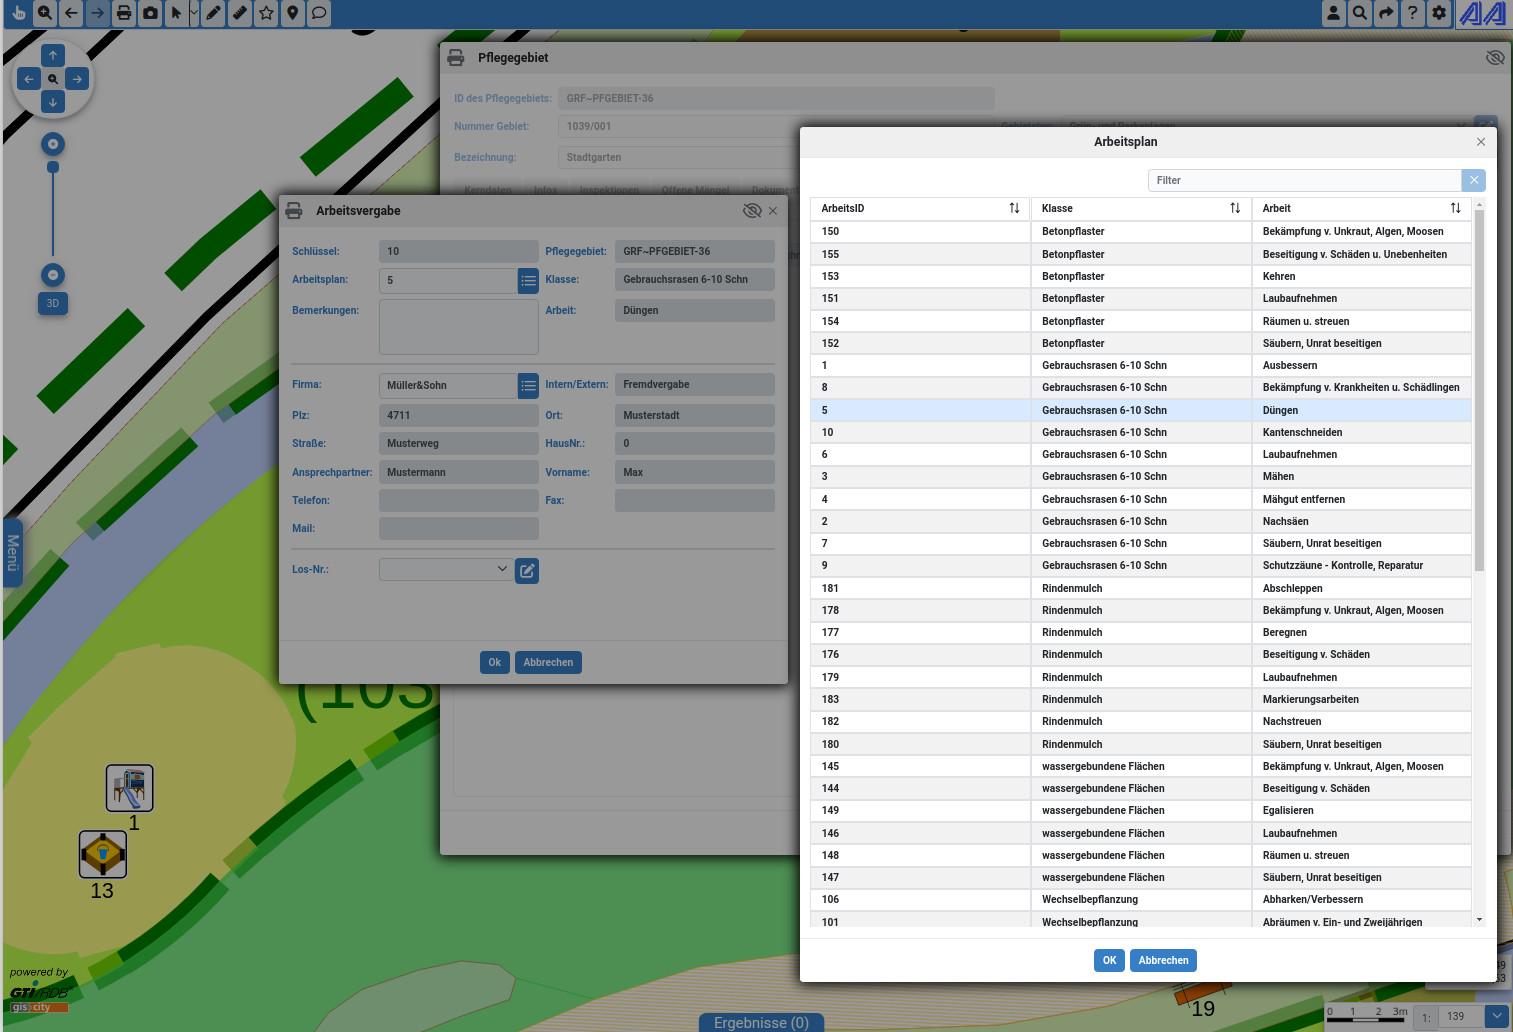Open the star bookmarks tool
The width and height of the screenshot is (1513, 1032).
tap(266, 13)
